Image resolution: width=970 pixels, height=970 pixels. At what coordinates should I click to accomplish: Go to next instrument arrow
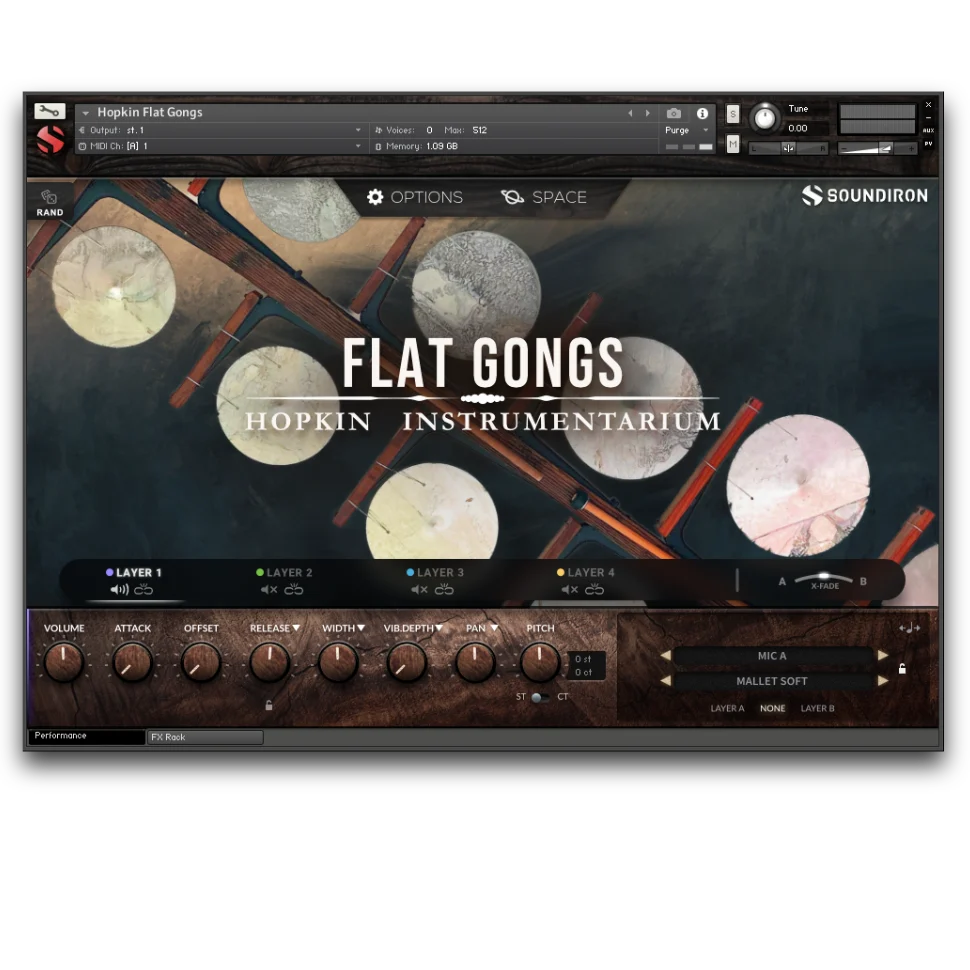tap(648, 113)
